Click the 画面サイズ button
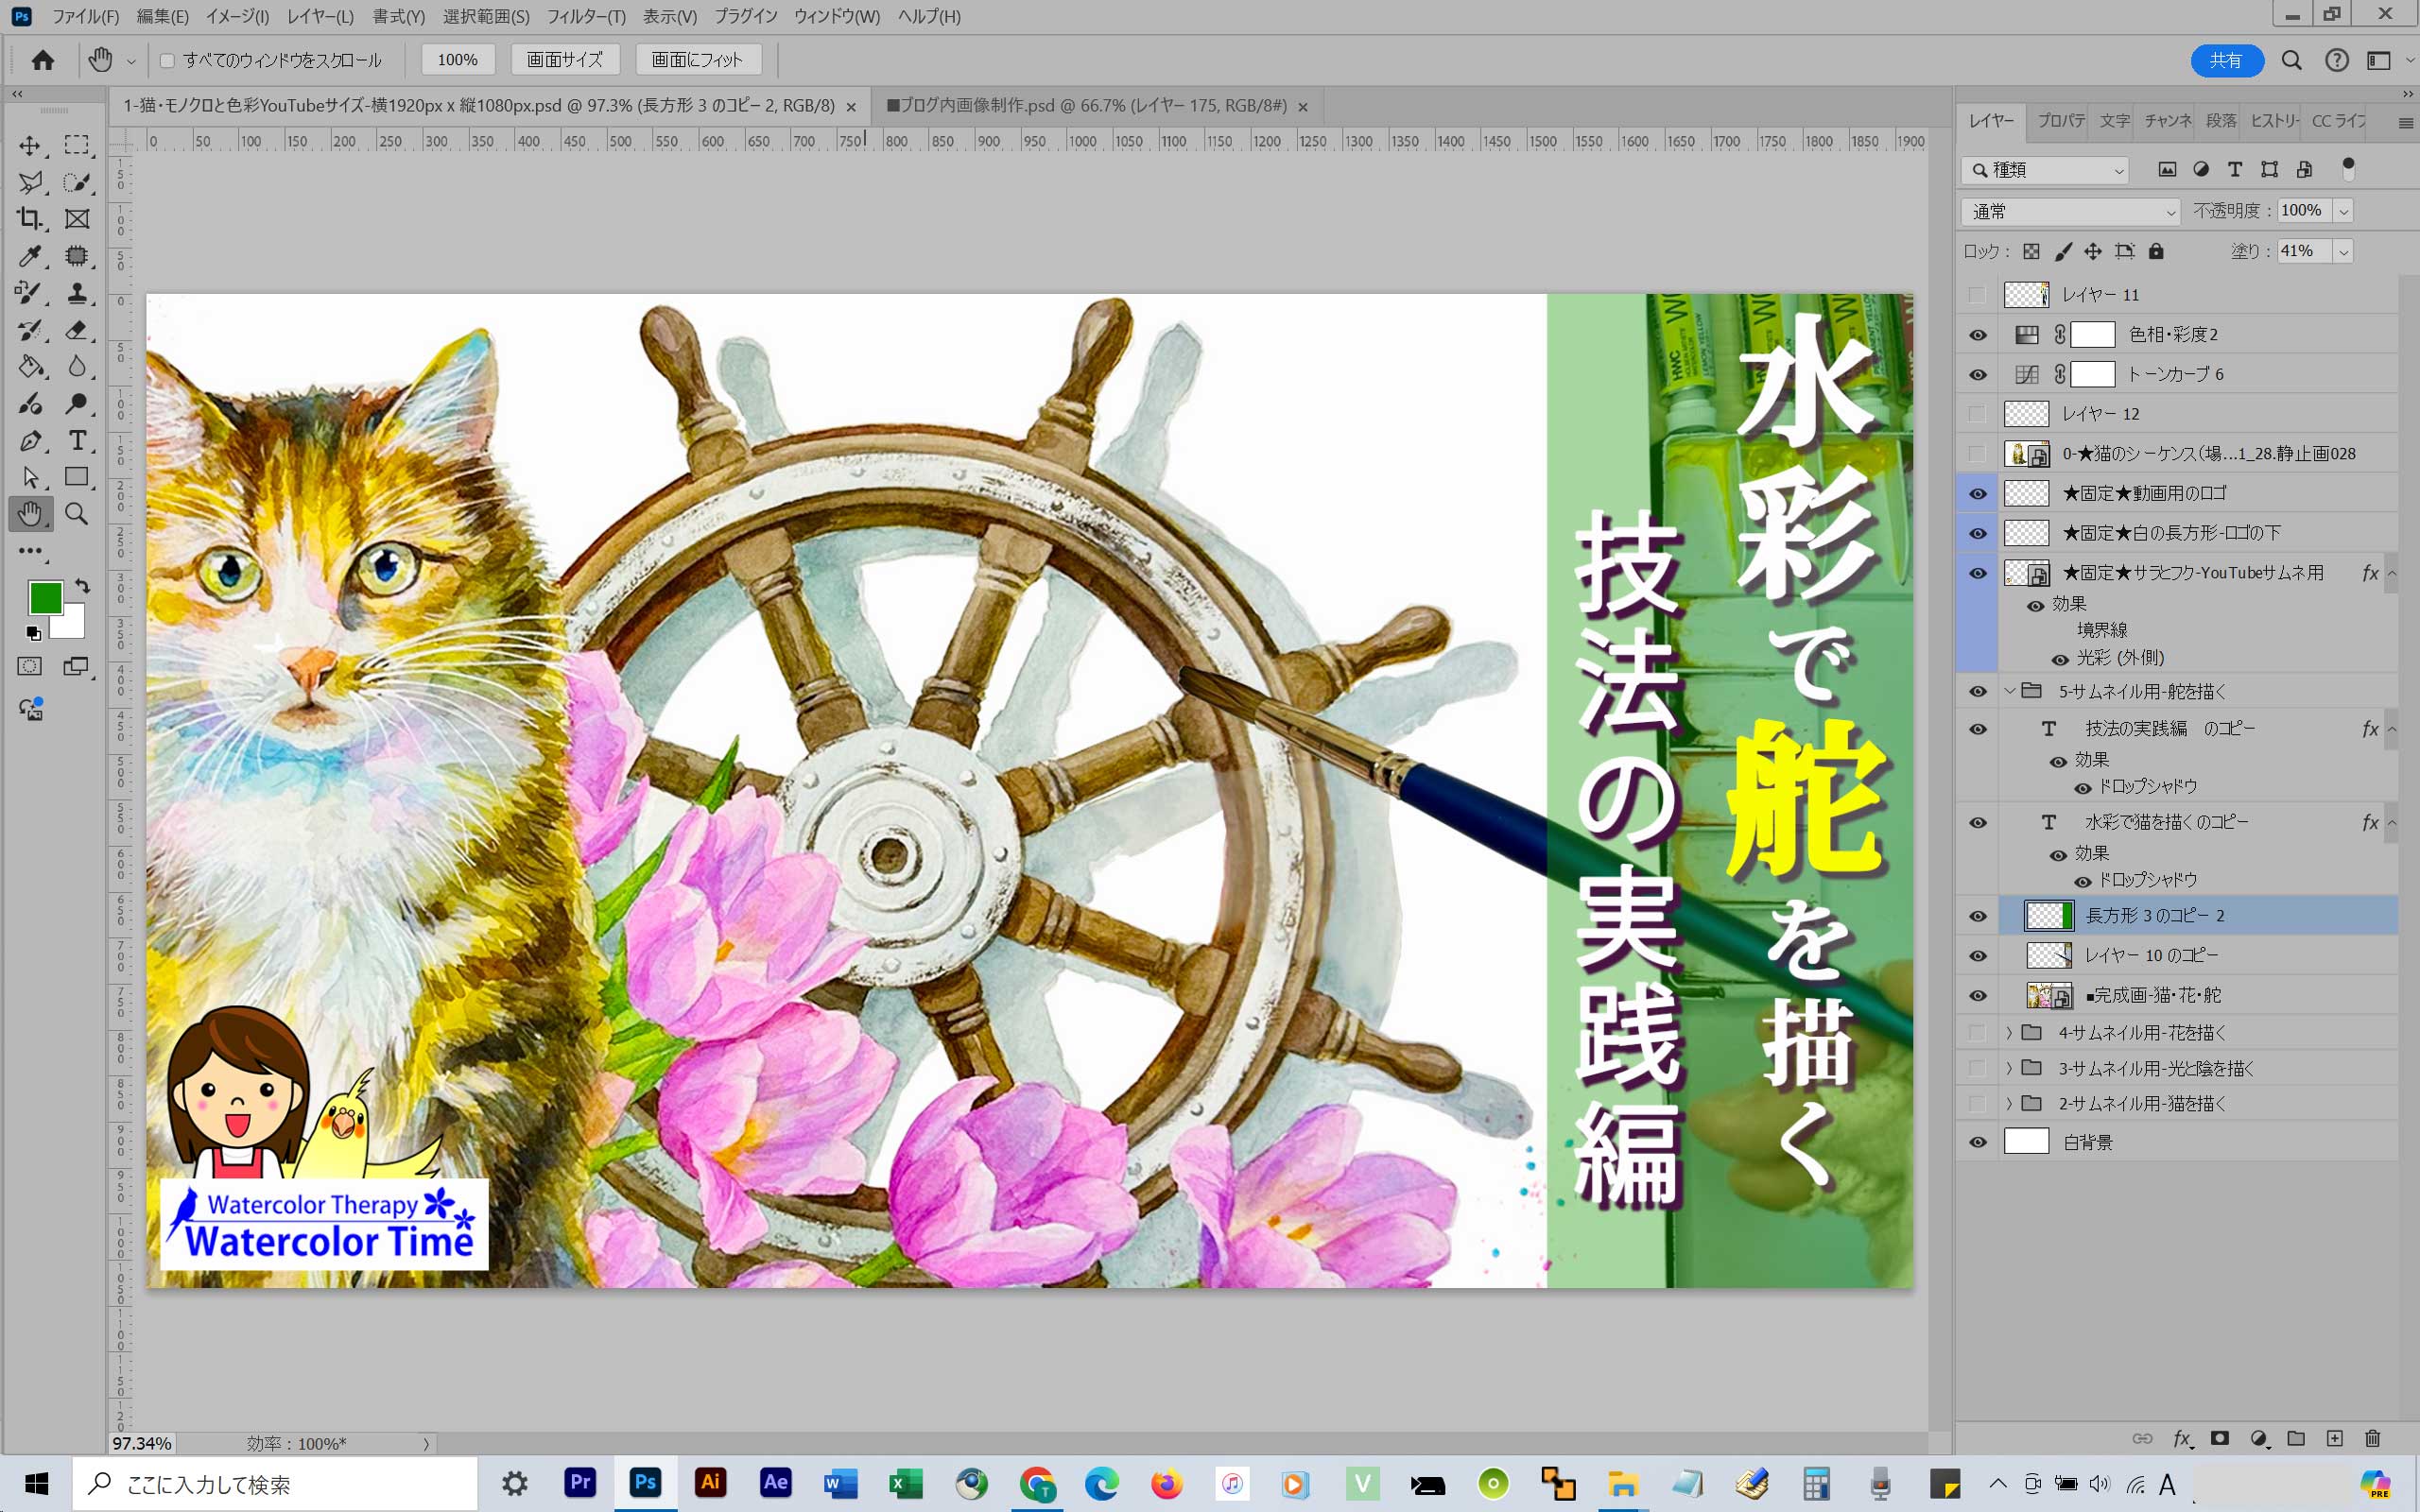Screen dimensions: 2420x1512 point(565,60)
